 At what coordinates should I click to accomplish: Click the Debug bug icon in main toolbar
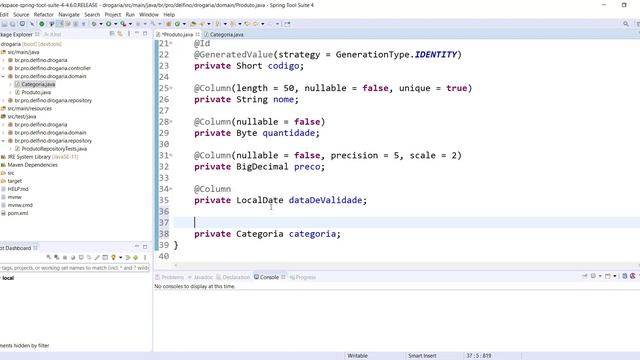94,24
